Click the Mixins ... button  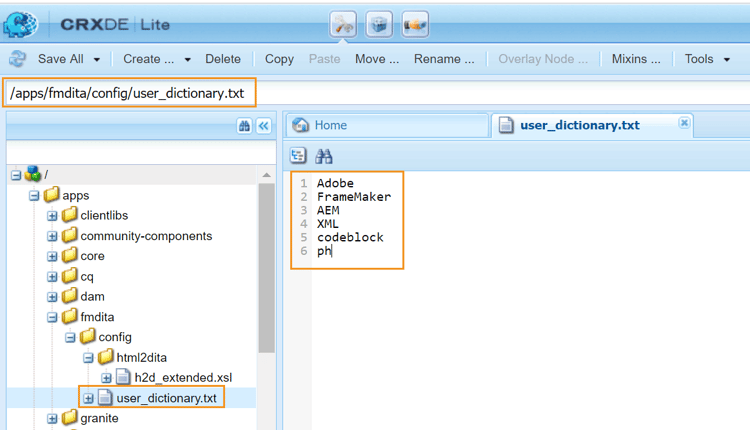[x=636, y=59]
